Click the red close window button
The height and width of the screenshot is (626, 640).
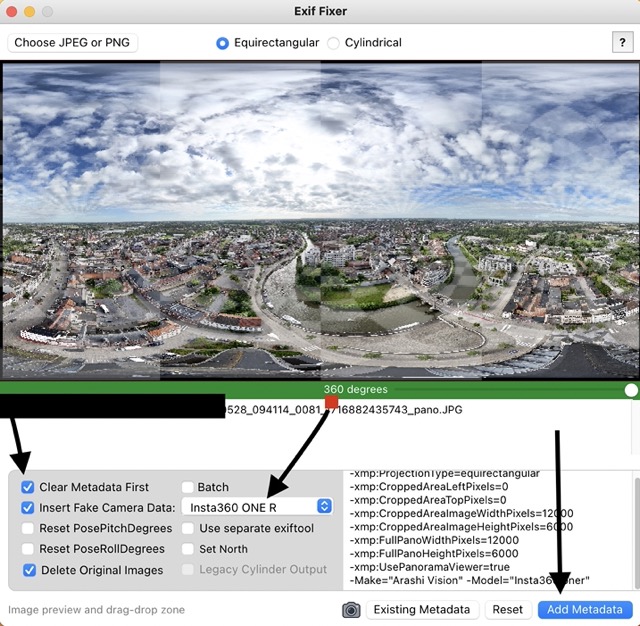click(12, 12)
